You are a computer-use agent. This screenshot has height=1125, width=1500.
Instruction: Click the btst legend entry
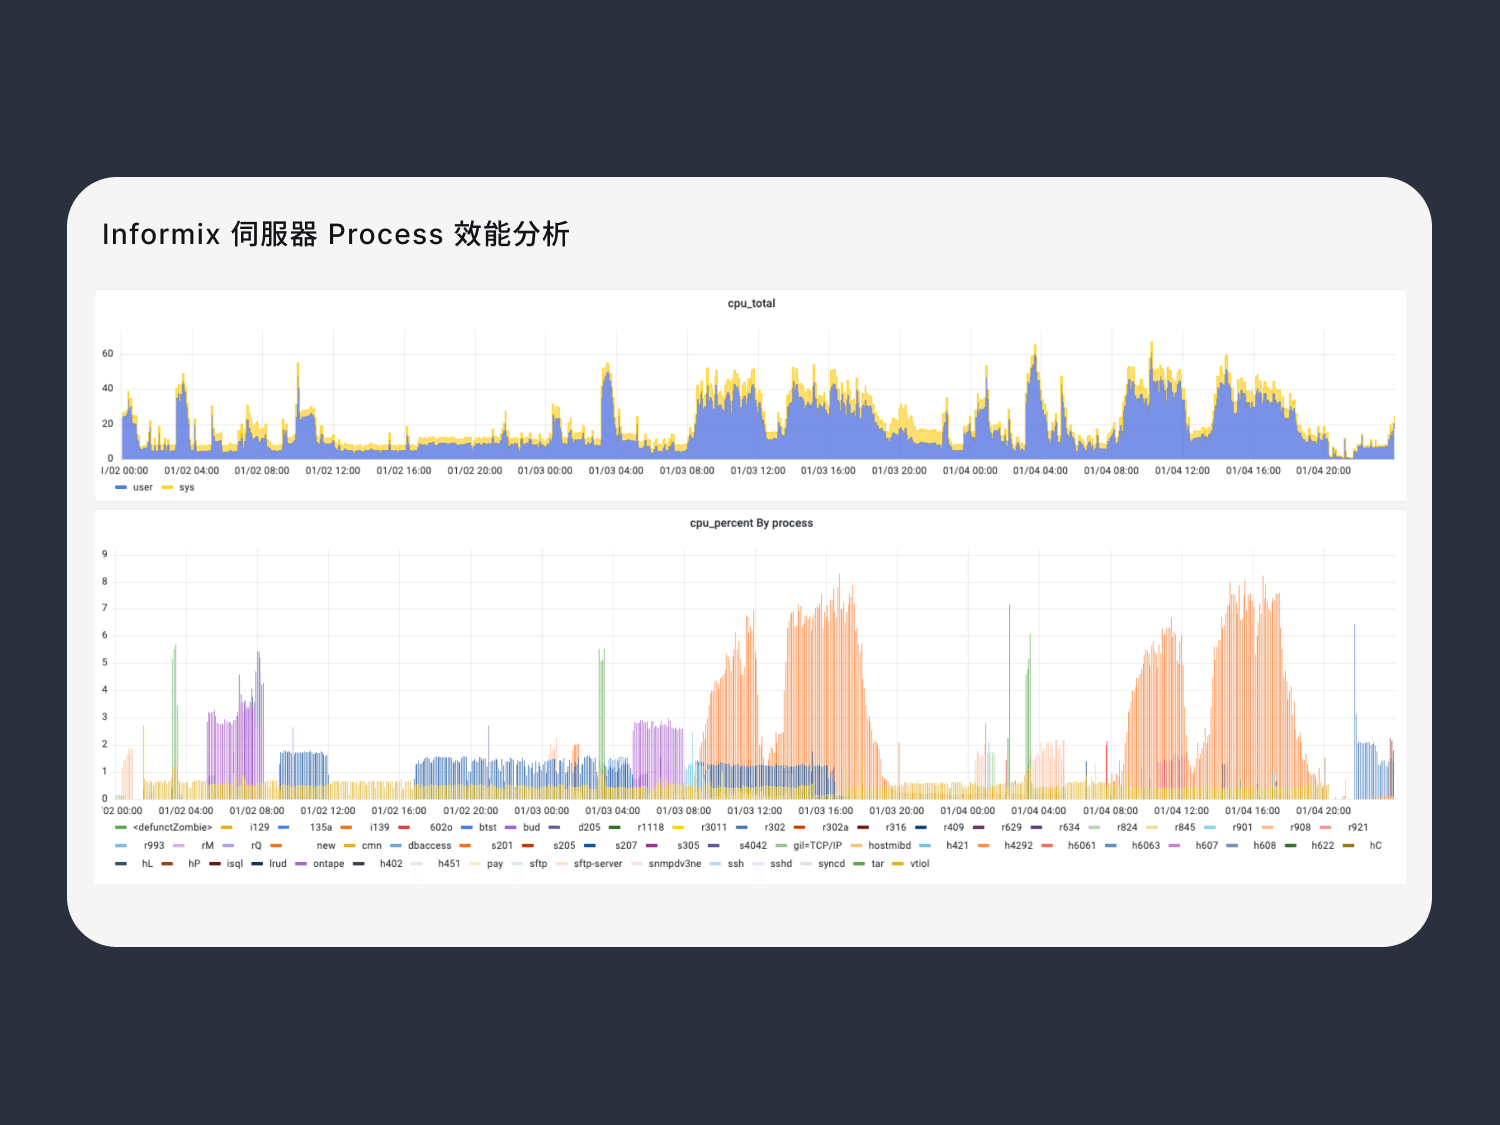pyautogui.click(x=487, y=828)
